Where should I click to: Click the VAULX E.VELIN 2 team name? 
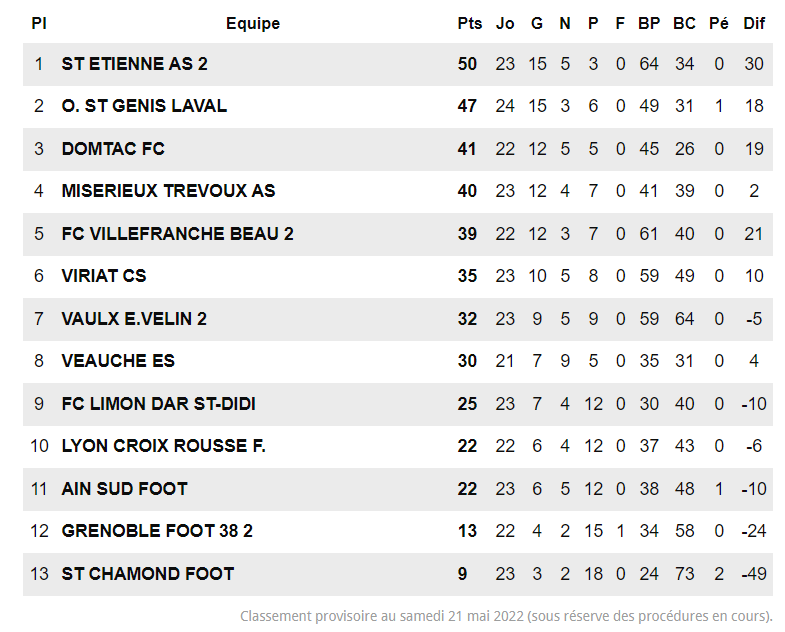[x=134, y=319]
